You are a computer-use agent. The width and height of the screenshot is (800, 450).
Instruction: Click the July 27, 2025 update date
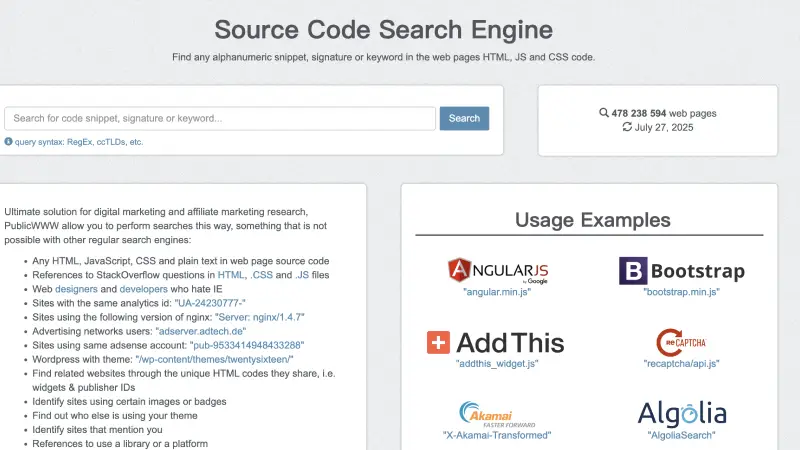tap(664, 127)
